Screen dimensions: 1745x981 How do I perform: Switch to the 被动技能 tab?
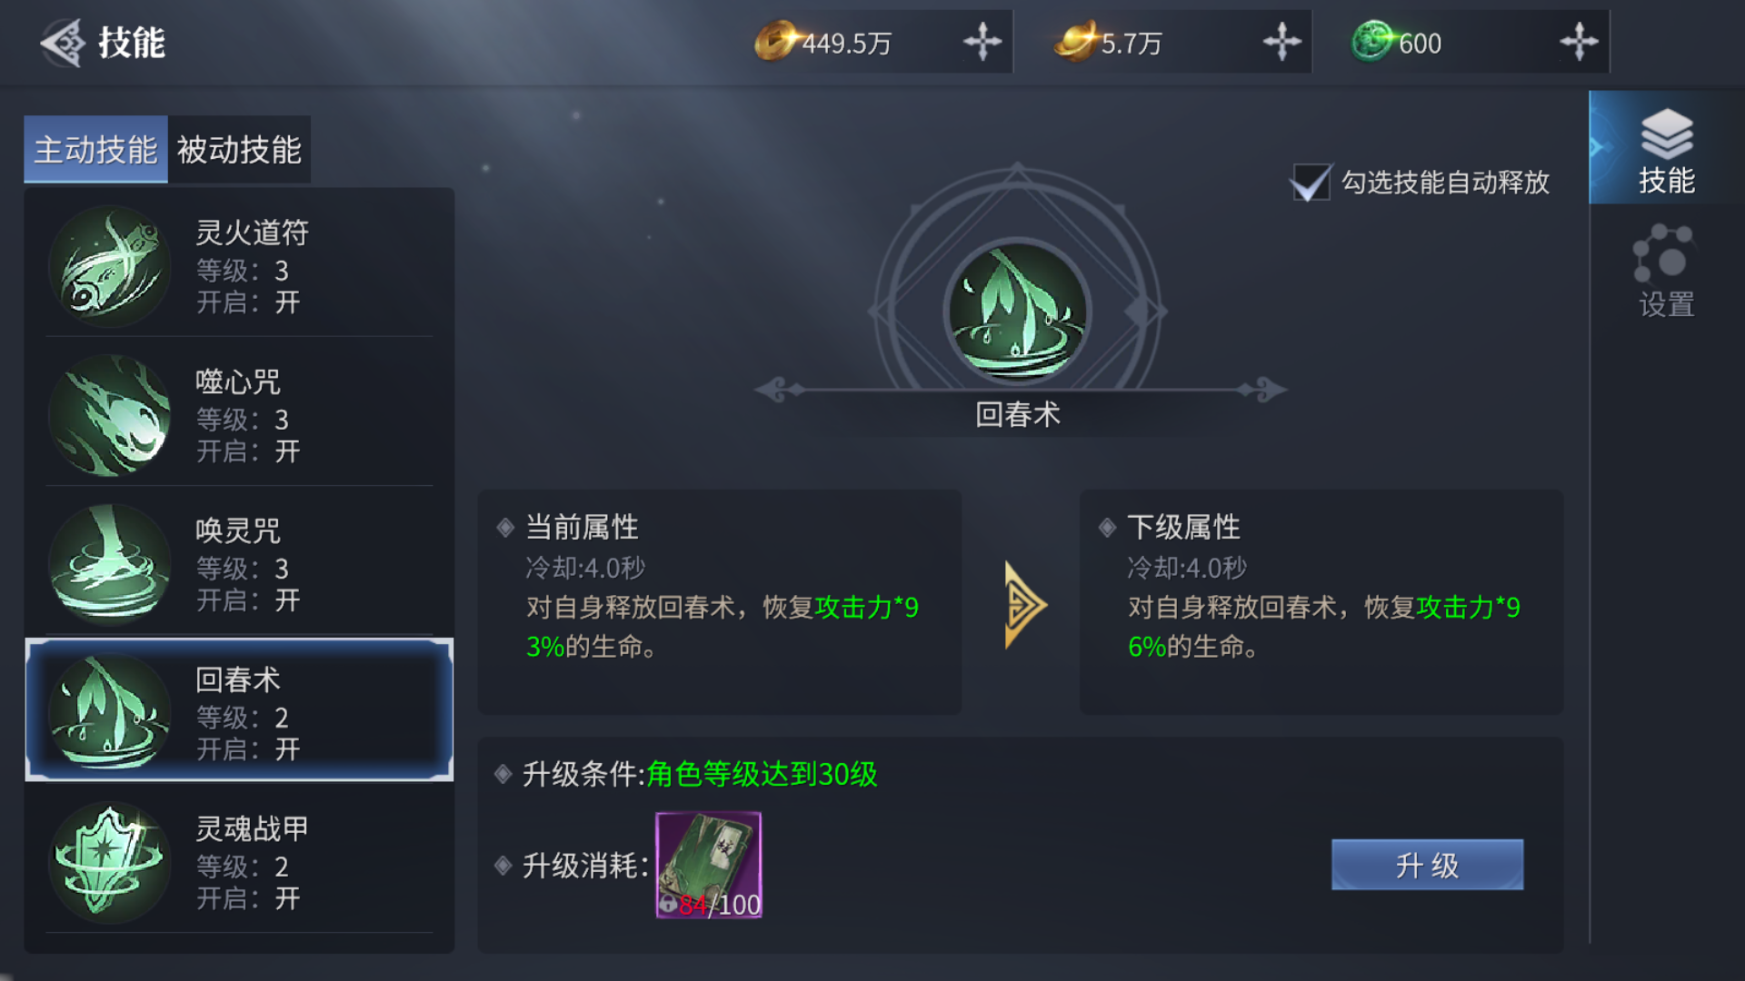pyautogui.click(x=239, y=150)
